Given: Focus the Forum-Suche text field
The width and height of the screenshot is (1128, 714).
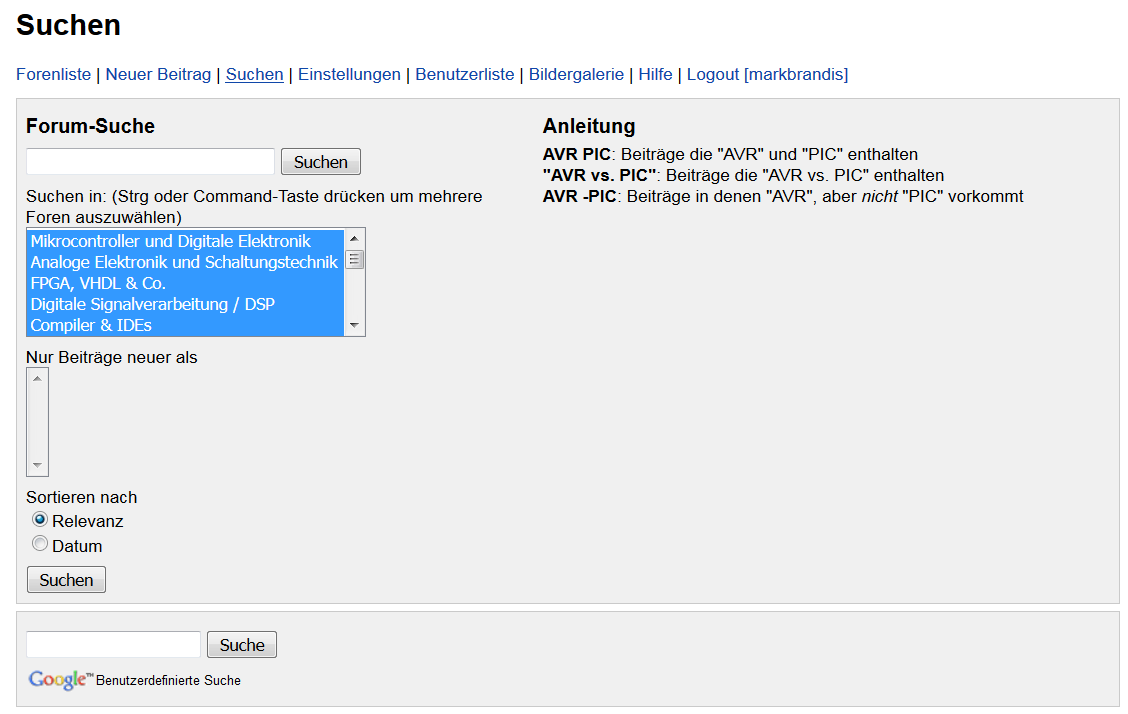Looking at the screenshot, I should pyautogui.click(x=150, y=161).
